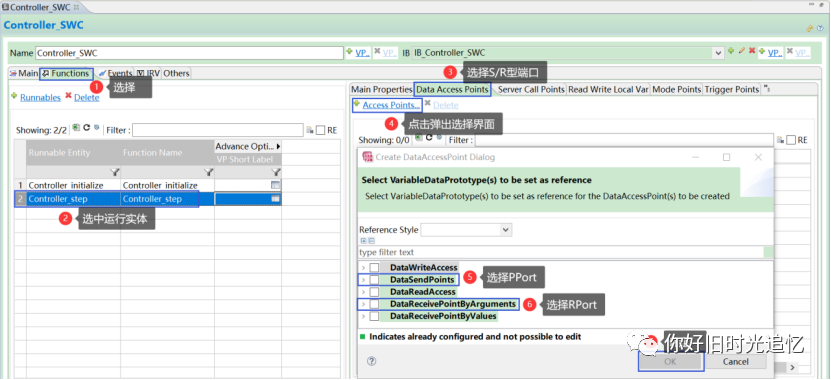Click the refresh icon in the runnables table toolbar

click(x=86, y=128)
